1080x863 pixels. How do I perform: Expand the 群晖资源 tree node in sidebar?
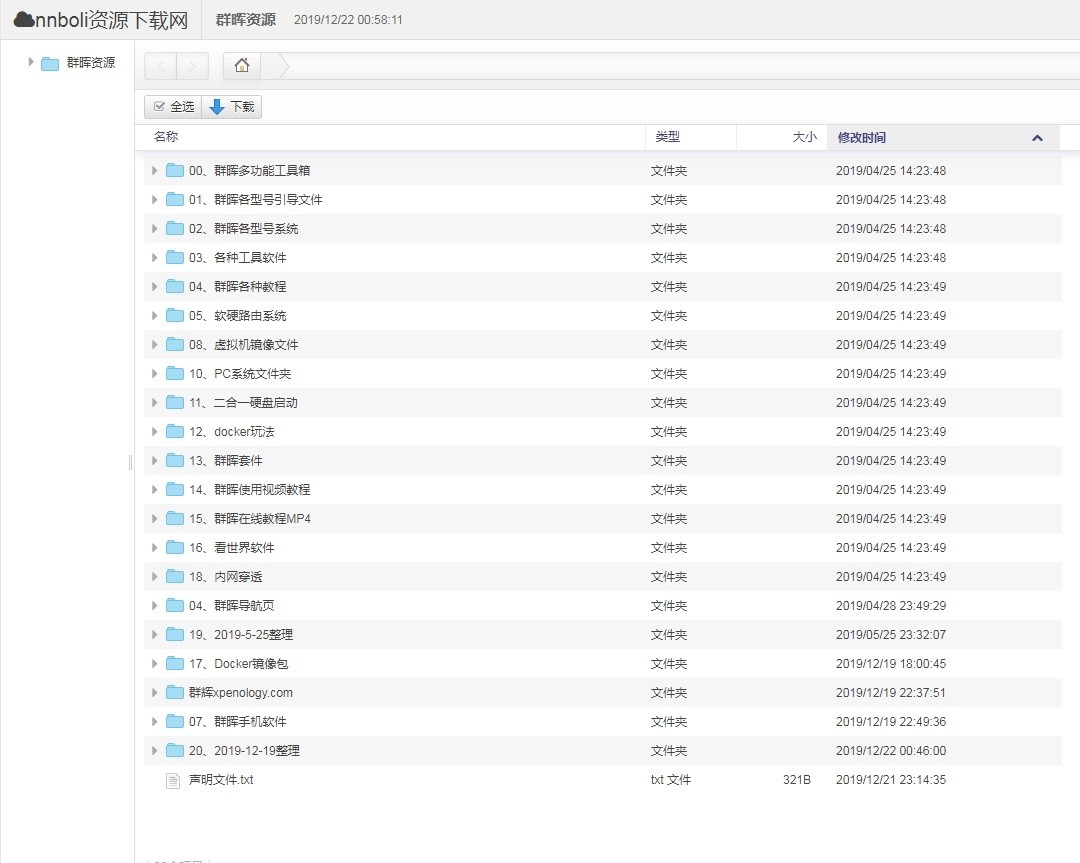30,62
